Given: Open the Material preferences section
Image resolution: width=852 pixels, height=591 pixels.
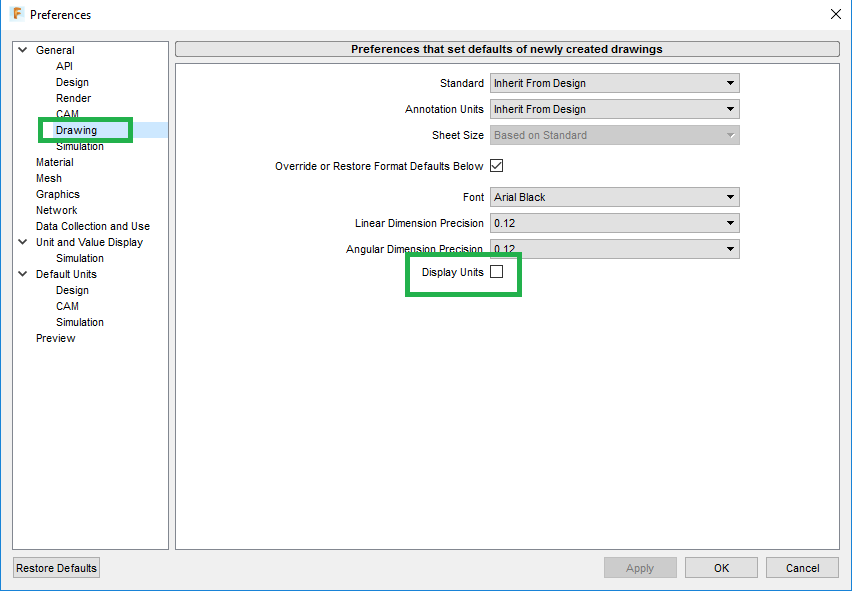Looking at the screenshot, I should 54,161.
